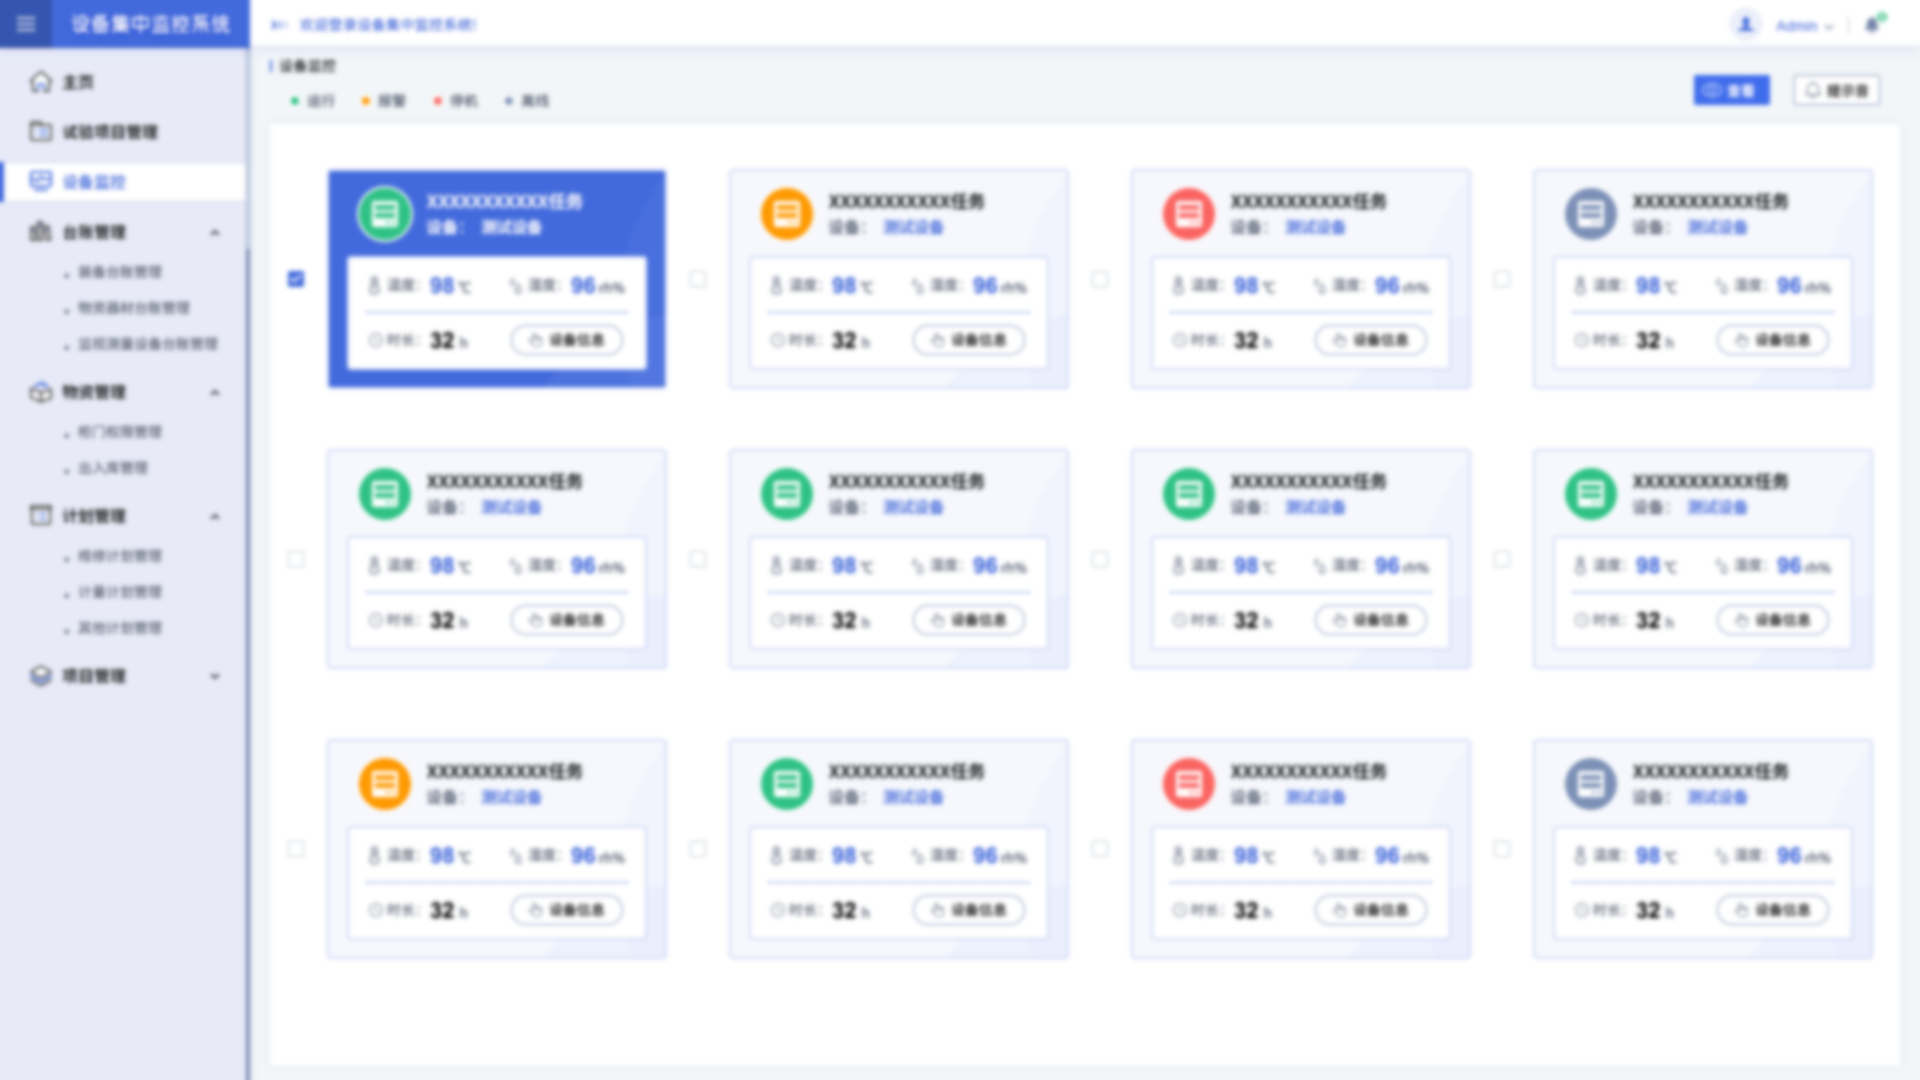
Task: Click the 测试设备 link on the top-row grey card
Action: pos(1717,227)
